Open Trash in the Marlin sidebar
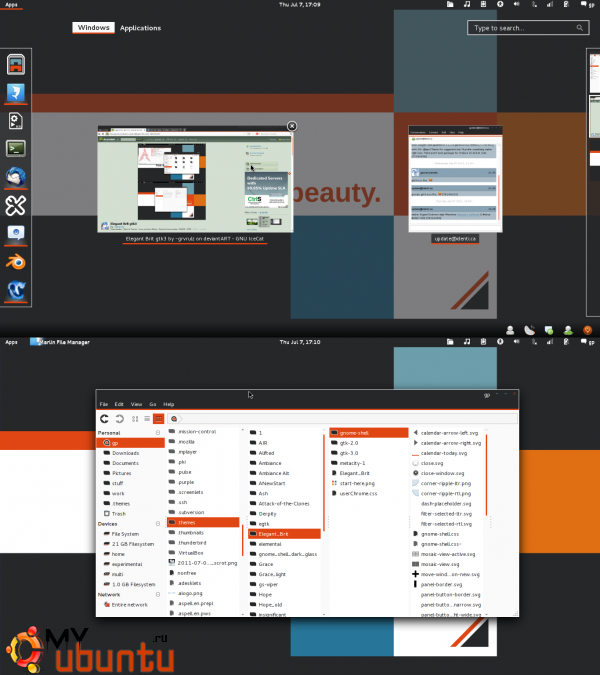 click(x=118, y=513)
